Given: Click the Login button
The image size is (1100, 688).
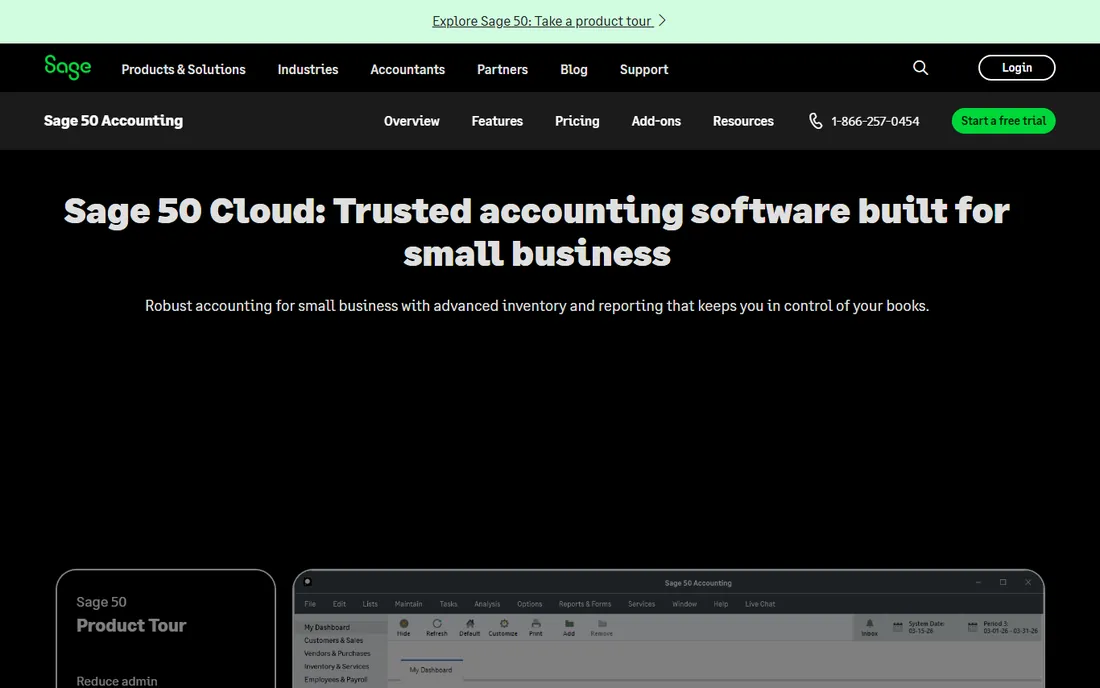Looking at the screenshot, I should 1017,67.
